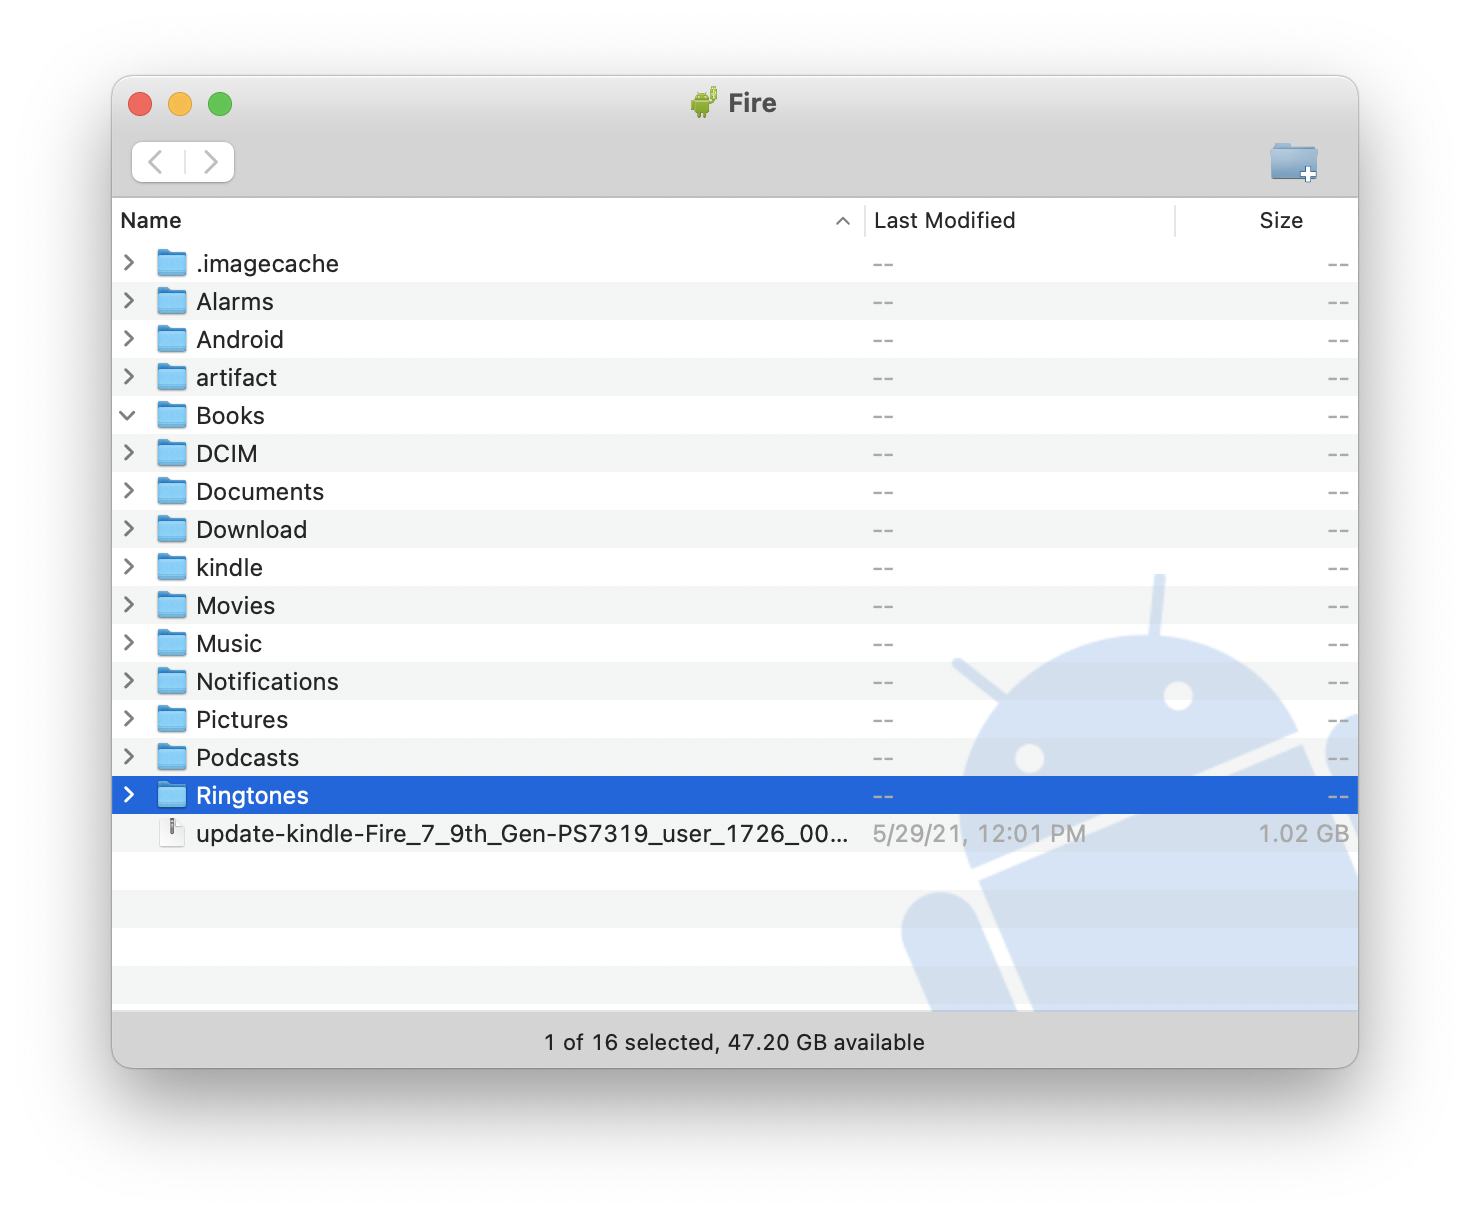Go back with the left arrow button
Viewport: 1470px width, 1216px height.
pos(157,162)
